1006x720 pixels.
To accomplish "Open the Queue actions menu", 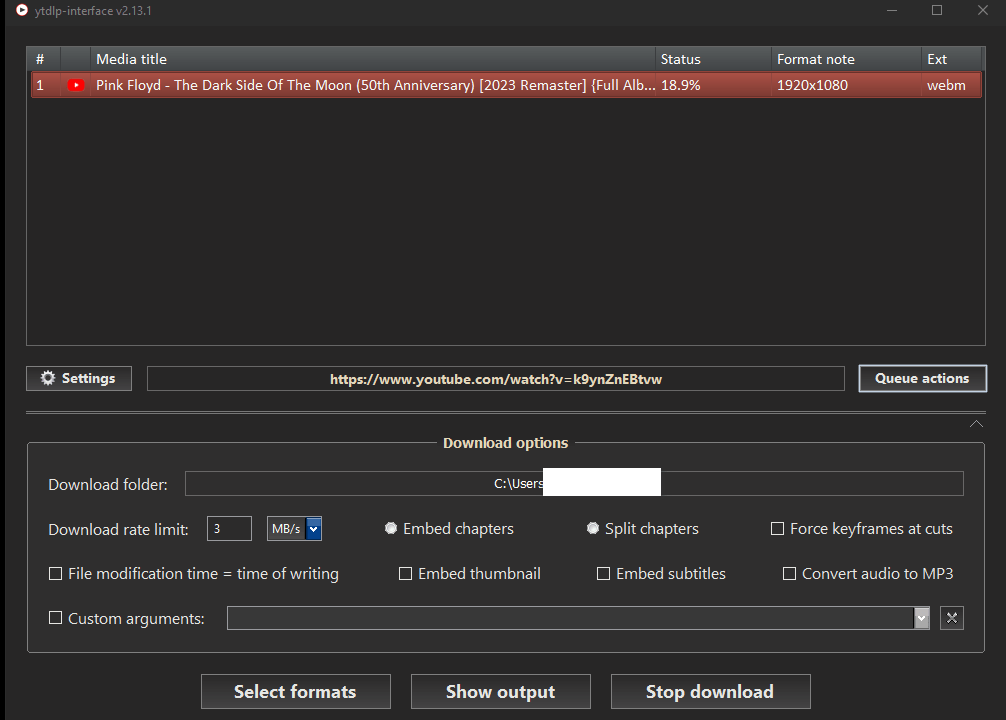I will coord(922,379).
